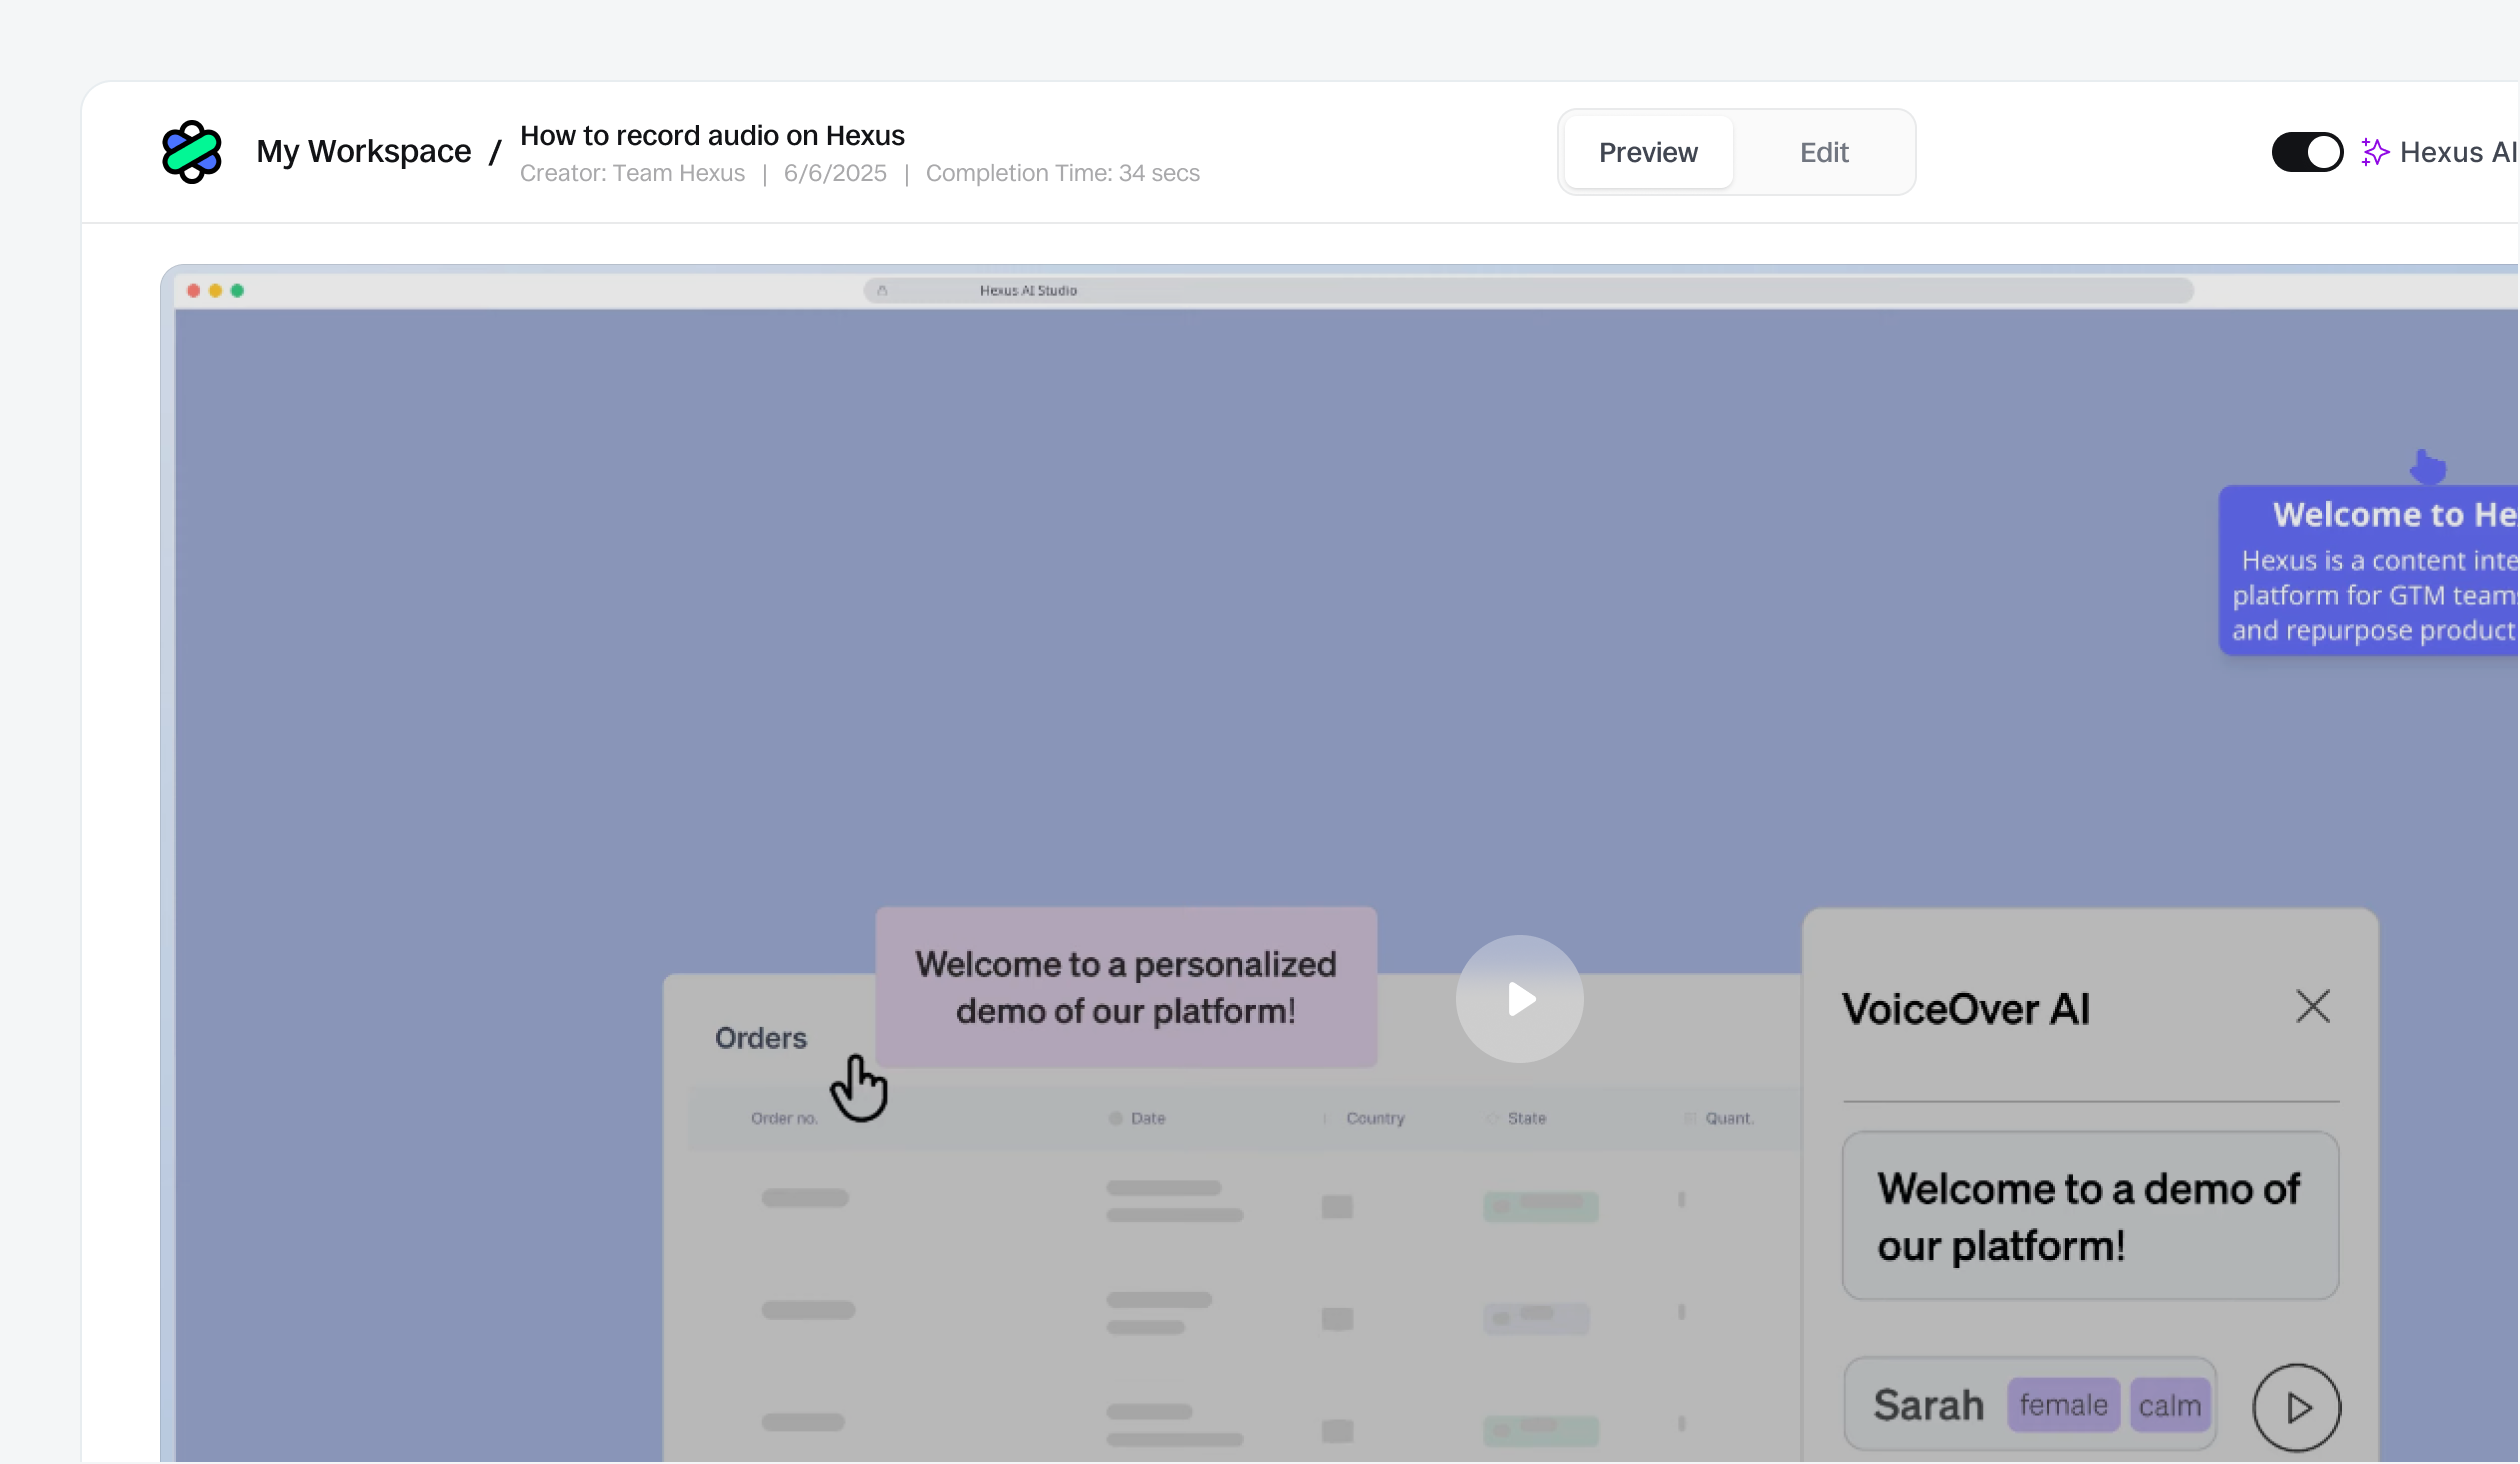The height and width of the screenshot is (1464, 2520).
Task: Click the Date column header
Action: pyautogui.click(x=1147, y=1118)
